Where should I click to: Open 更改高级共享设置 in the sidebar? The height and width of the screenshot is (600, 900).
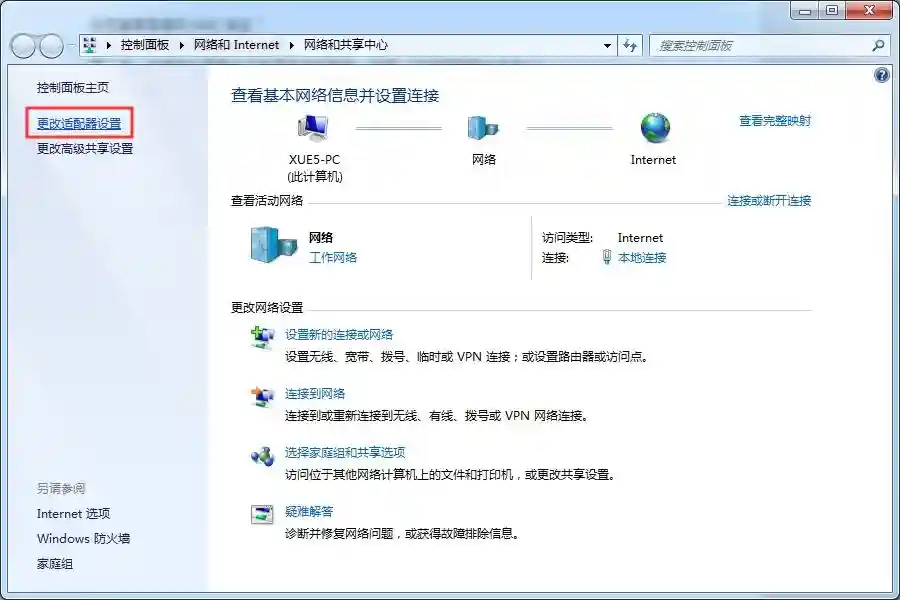click(85, 149)
